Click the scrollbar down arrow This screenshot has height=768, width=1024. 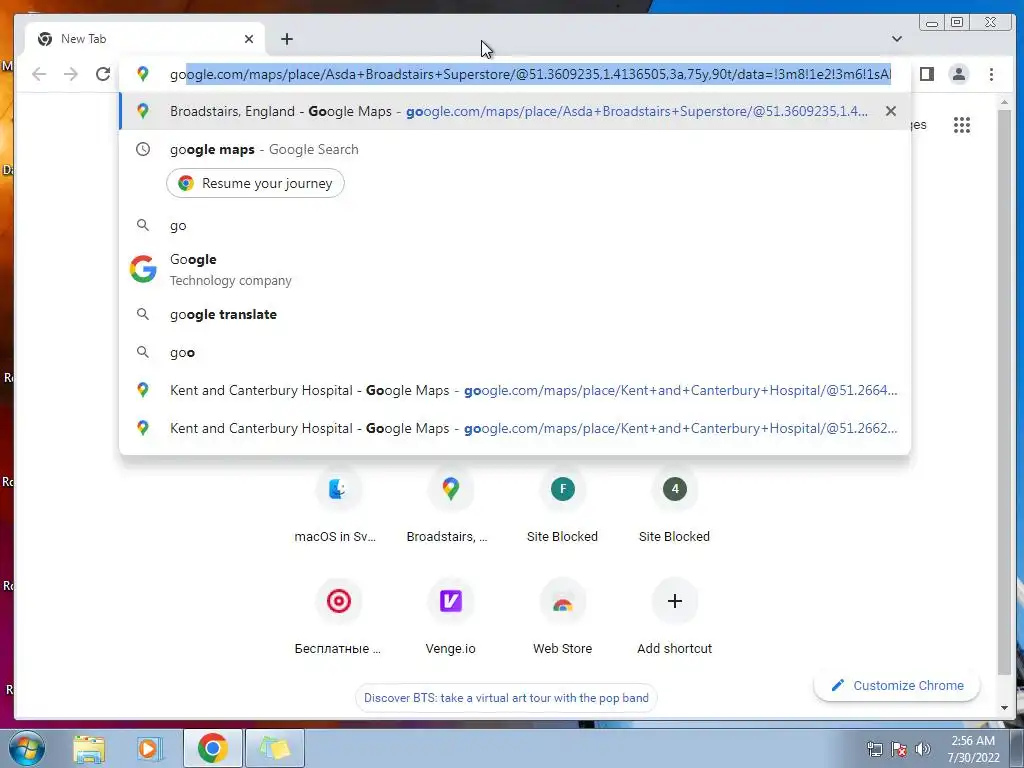[1004, 708]
